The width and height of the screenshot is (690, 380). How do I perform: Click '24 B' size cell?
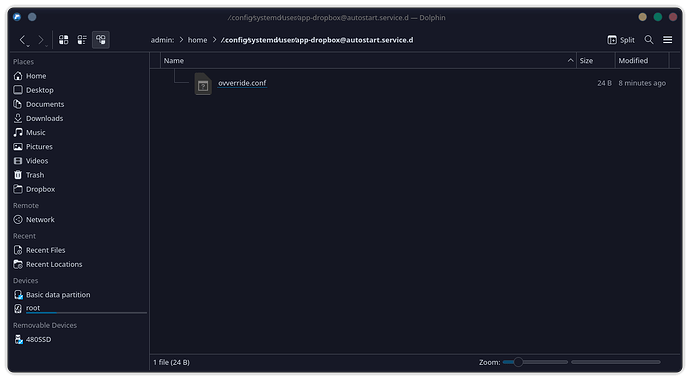coord(604,83)
